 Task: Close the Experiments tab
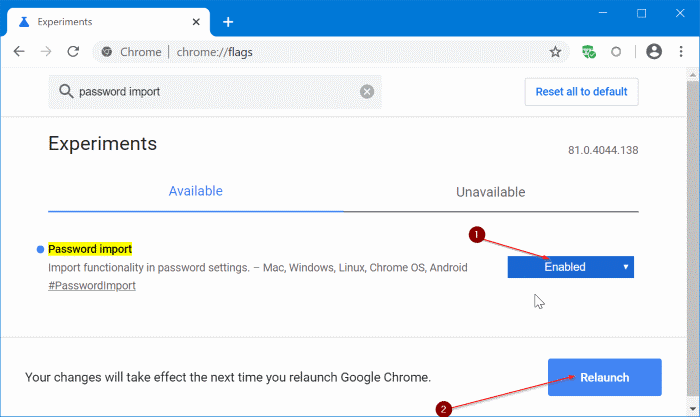196,22
